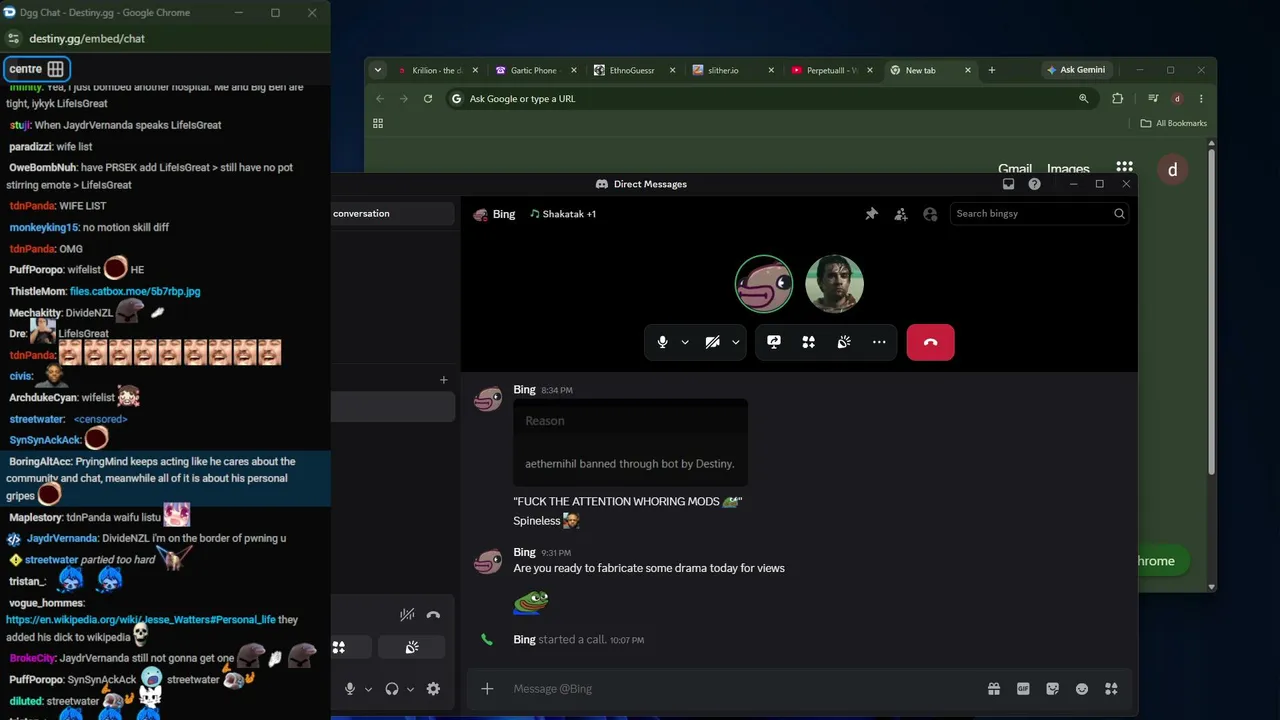1280x720 pixels.
Task: Open the emoji picker
Action: (1081, 688)
